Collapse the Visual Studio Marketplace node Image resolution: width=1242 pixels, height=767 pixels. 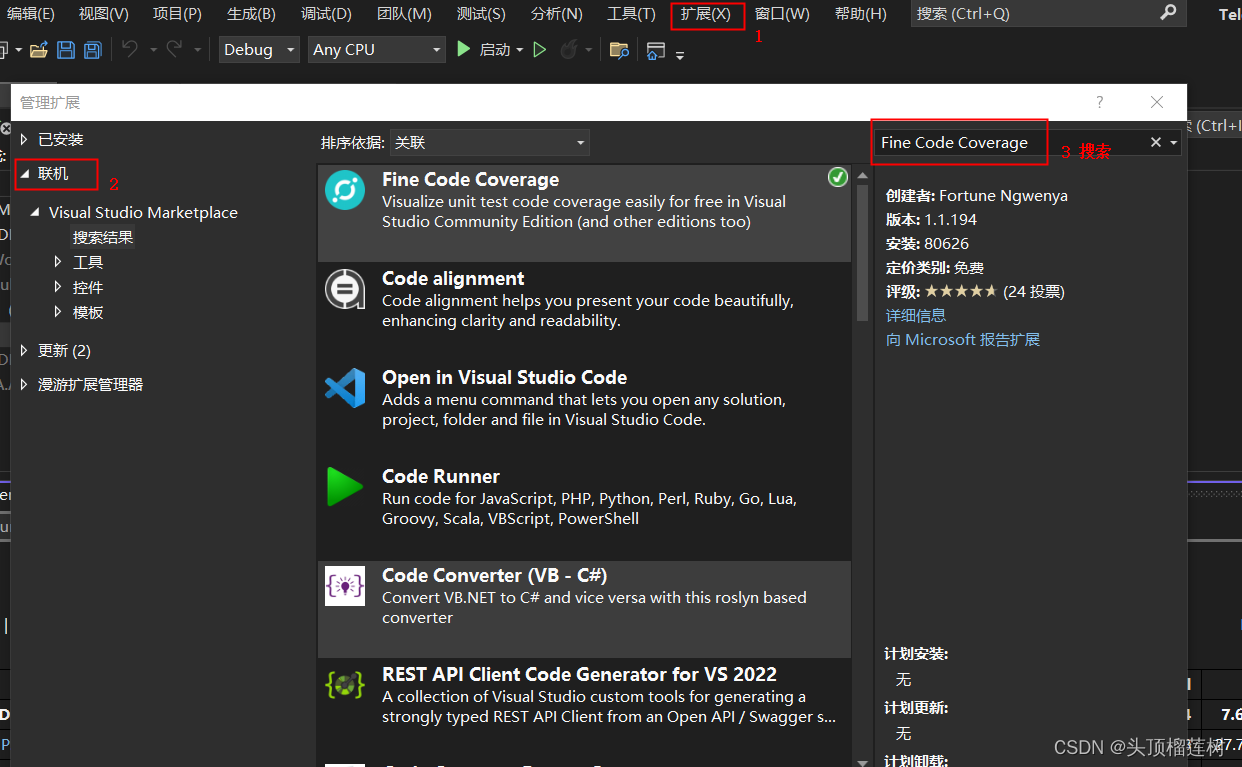click(36, 212)
